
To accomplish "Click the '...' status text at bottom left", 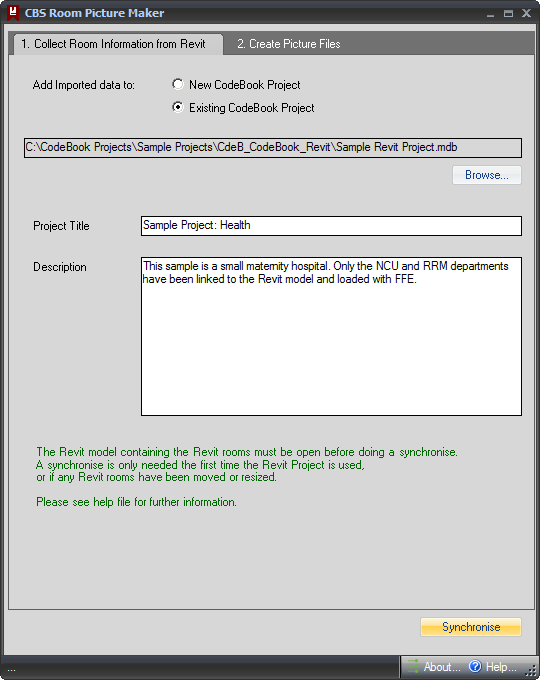I will (x=11, y=670).
